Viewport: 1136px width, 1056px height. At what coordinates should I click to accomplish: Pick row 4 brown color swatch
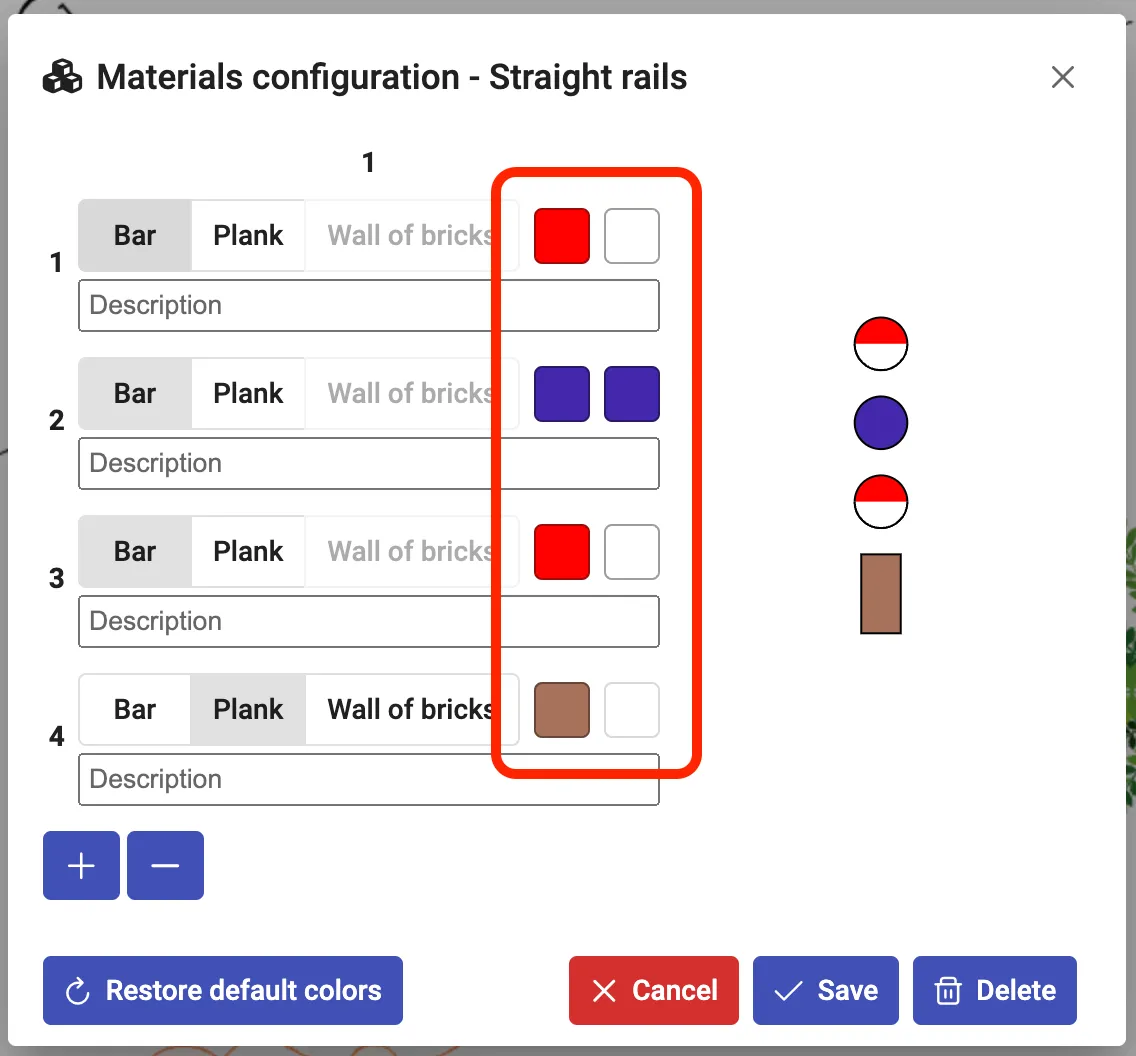[x=562, y=710]
